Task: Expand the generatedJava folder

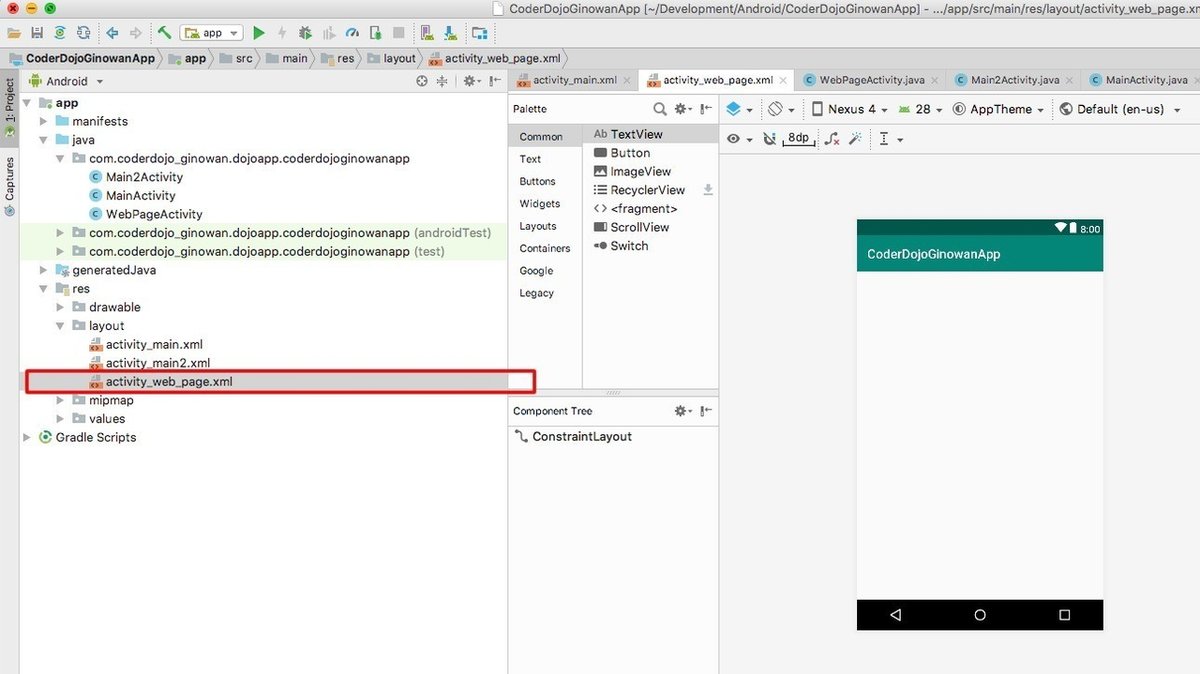Action: click(x=43, y=270)
